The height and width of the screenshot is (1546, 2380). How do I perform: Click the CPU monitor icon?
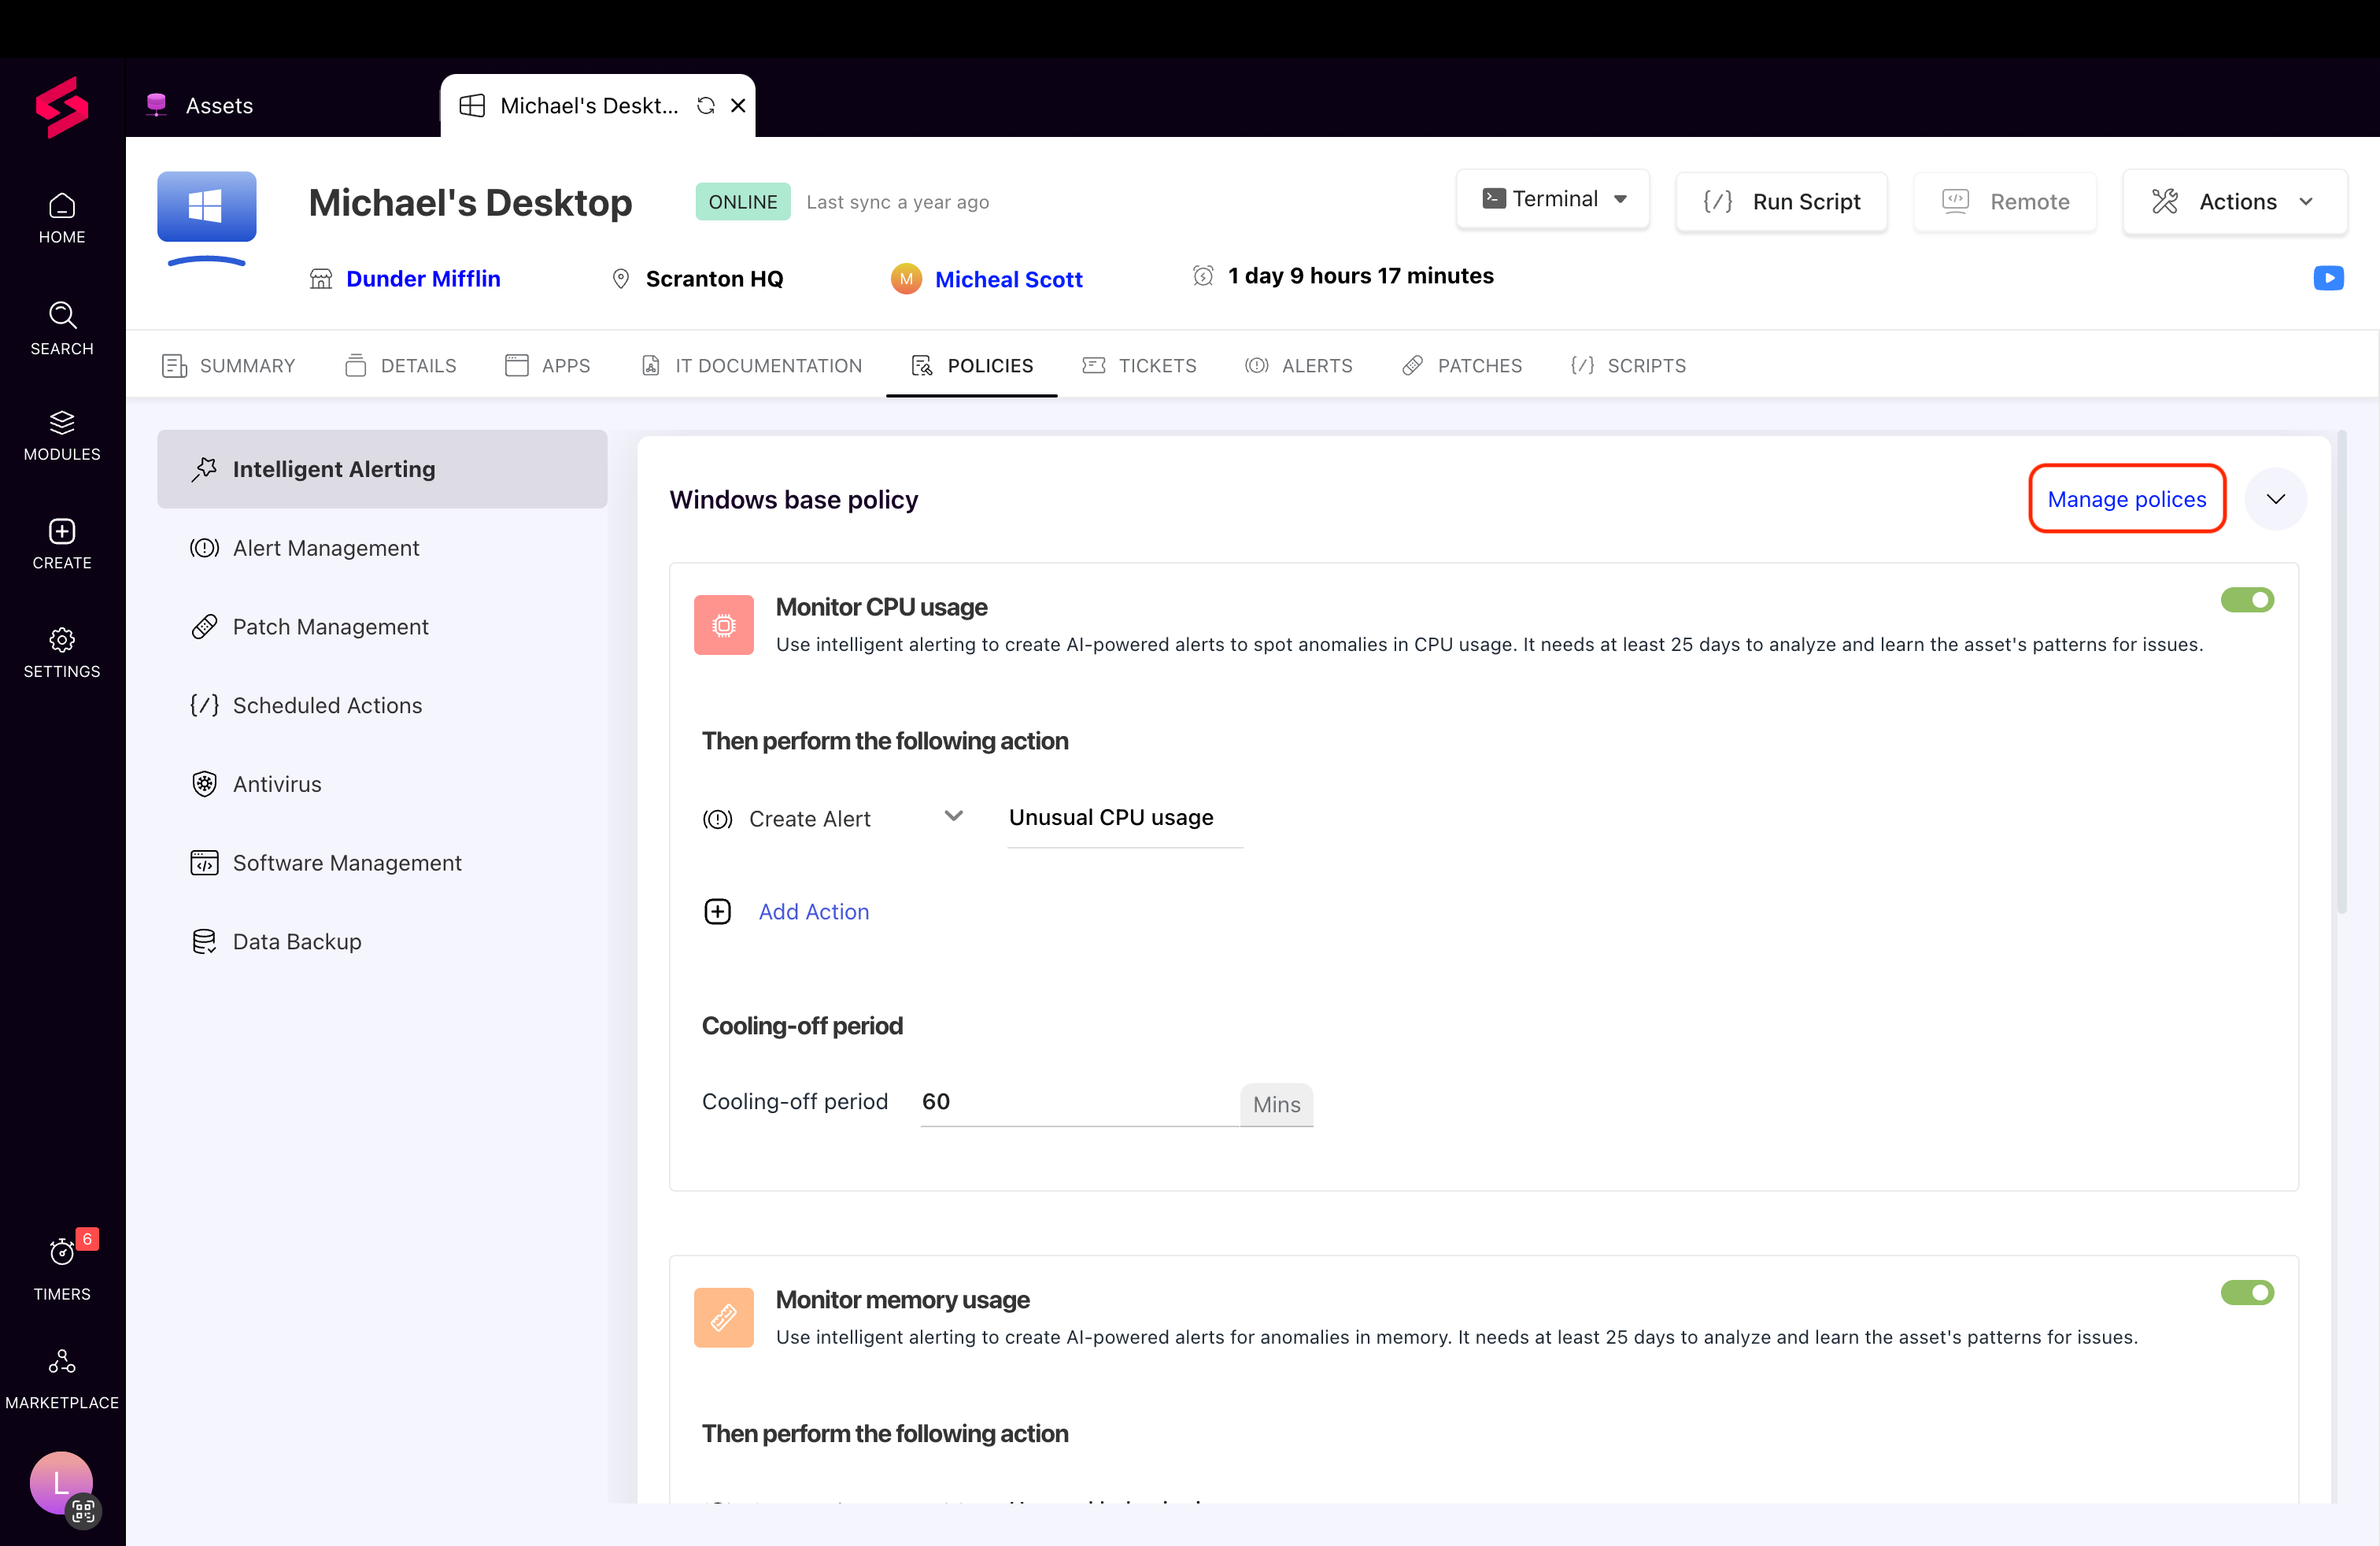pos(724,626)
